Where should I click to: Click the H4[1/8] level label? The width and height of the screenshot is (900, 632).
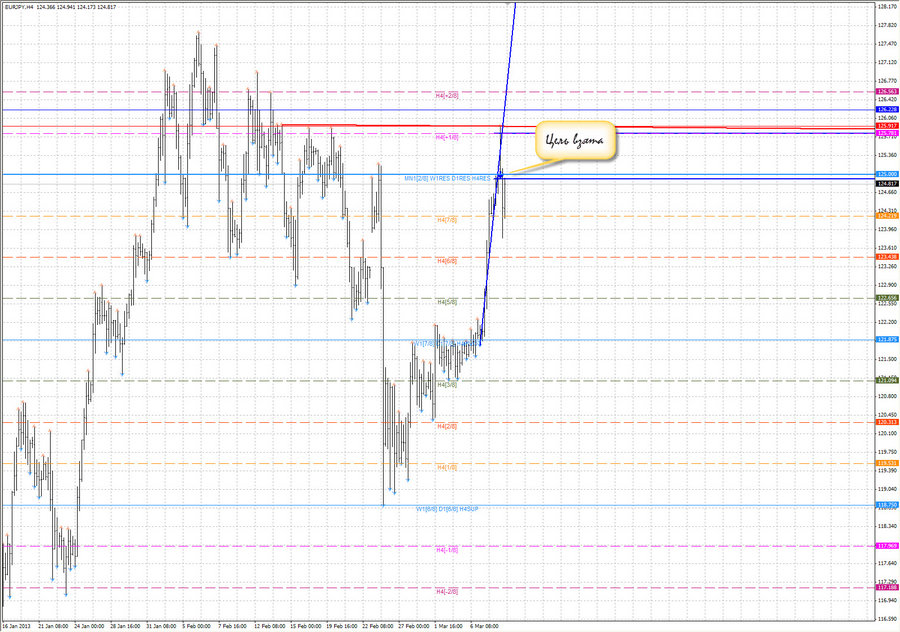(x=445, y=466)
